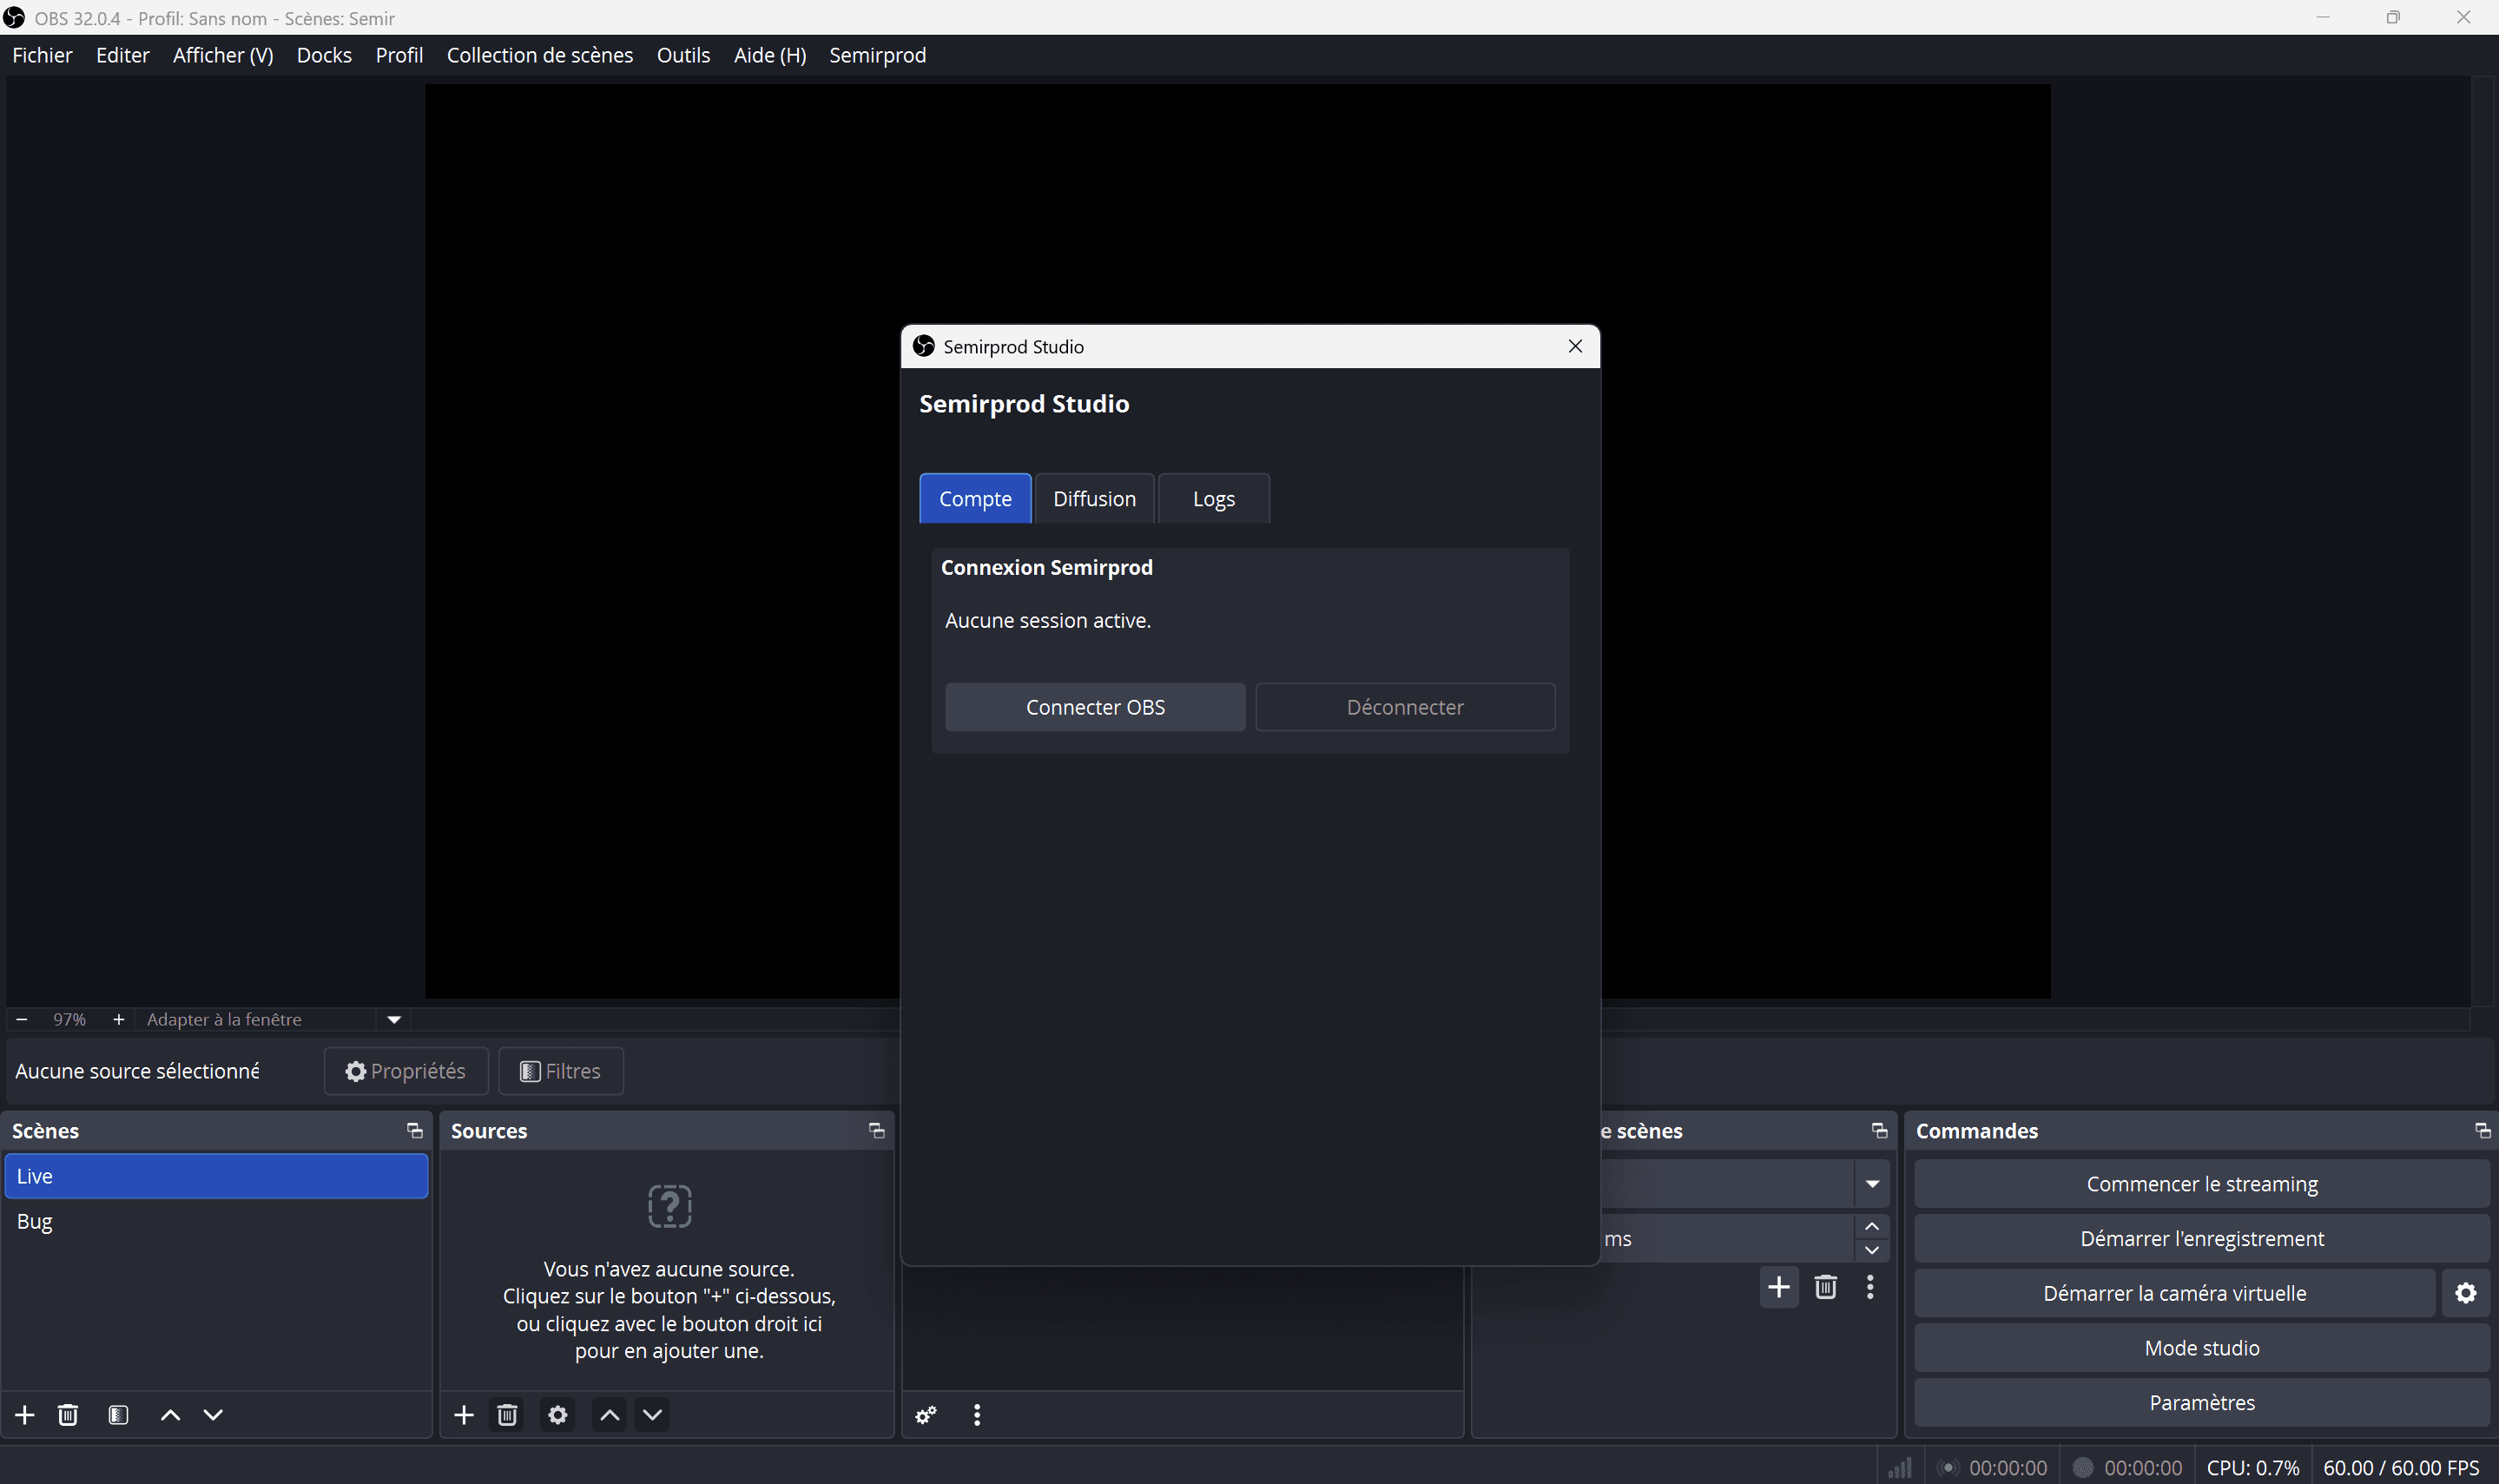Delete selected scene with trash icon

click(x=68, y=1414)
